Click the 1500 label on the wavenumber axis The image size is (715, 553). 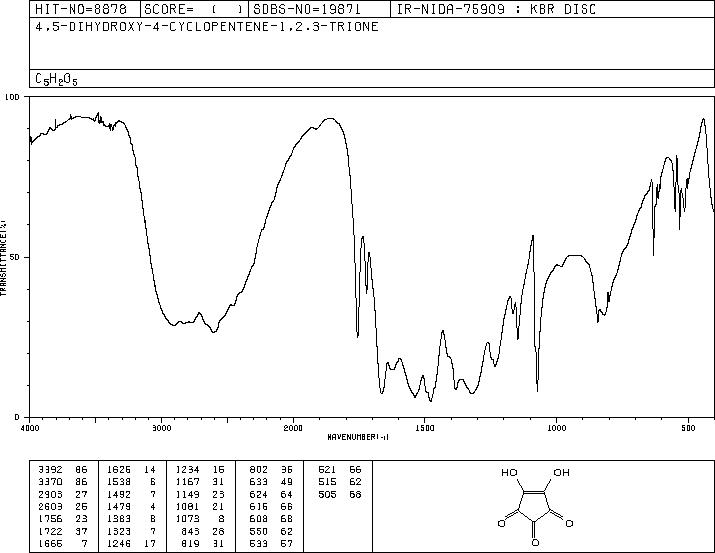click(x=425, y=428)
